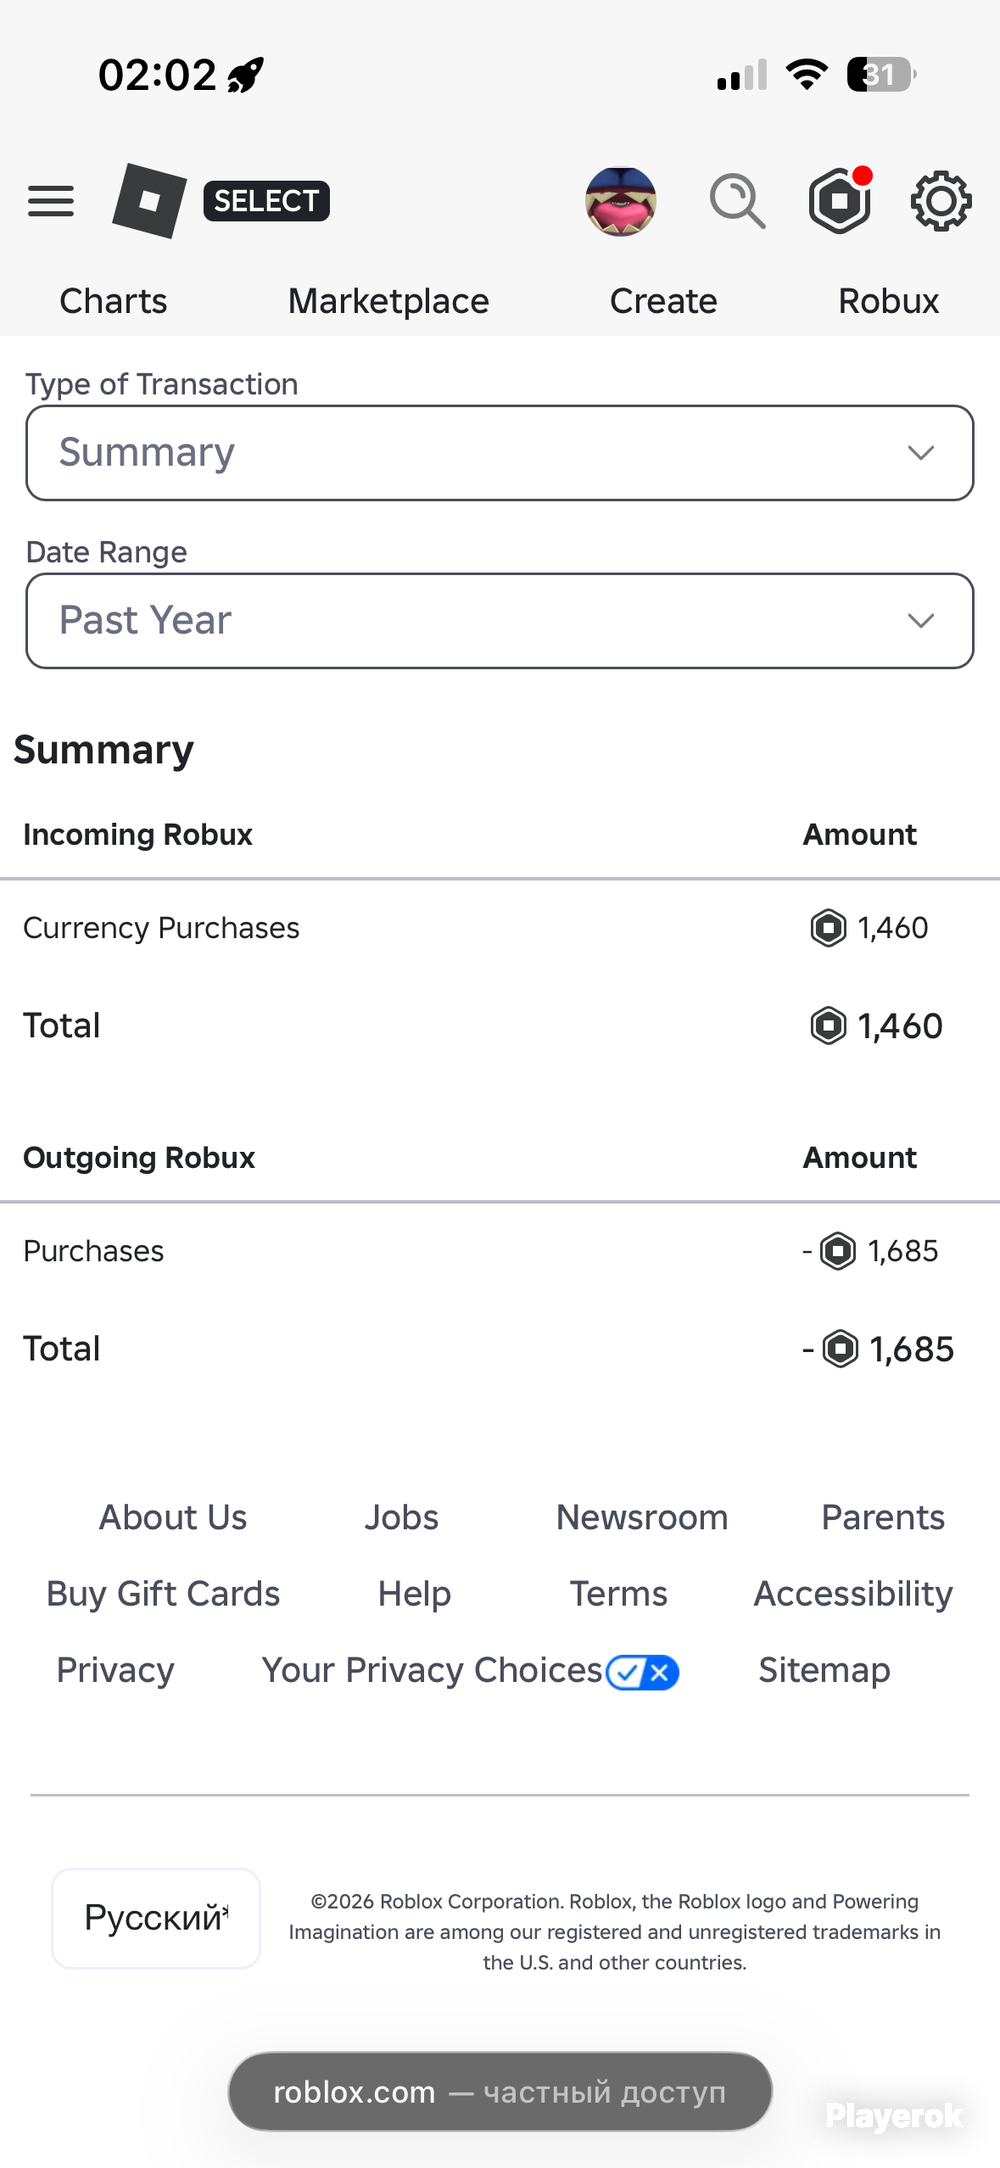Tap the 02:02 clock in status bar
This screenshot has height=2168, width=1000.
157,75
